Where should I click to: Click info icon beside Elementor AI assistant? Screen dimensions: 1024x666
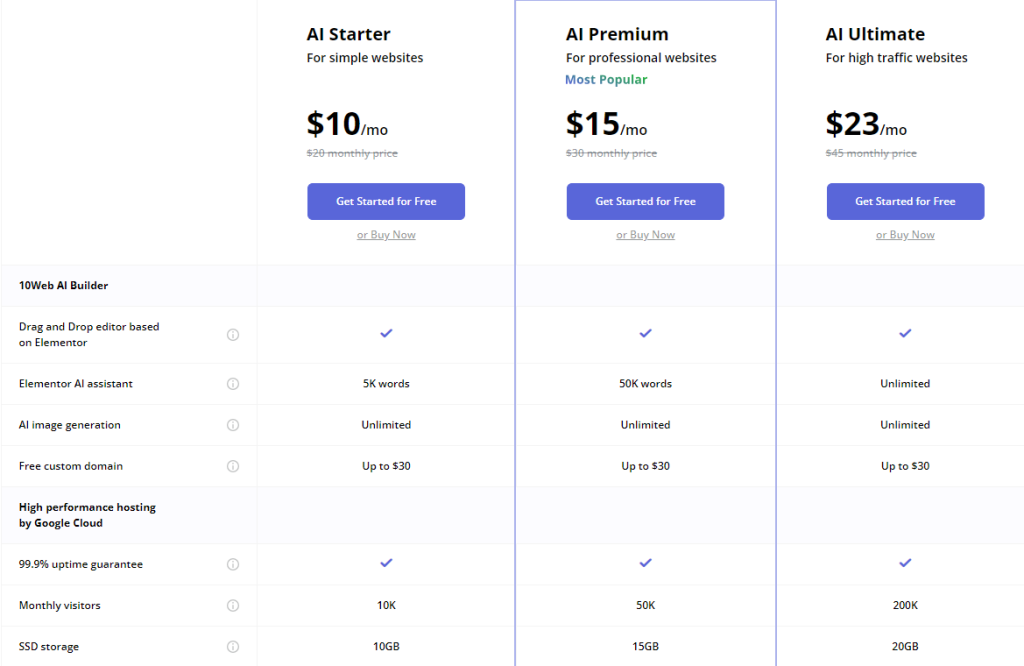[233, 384]
